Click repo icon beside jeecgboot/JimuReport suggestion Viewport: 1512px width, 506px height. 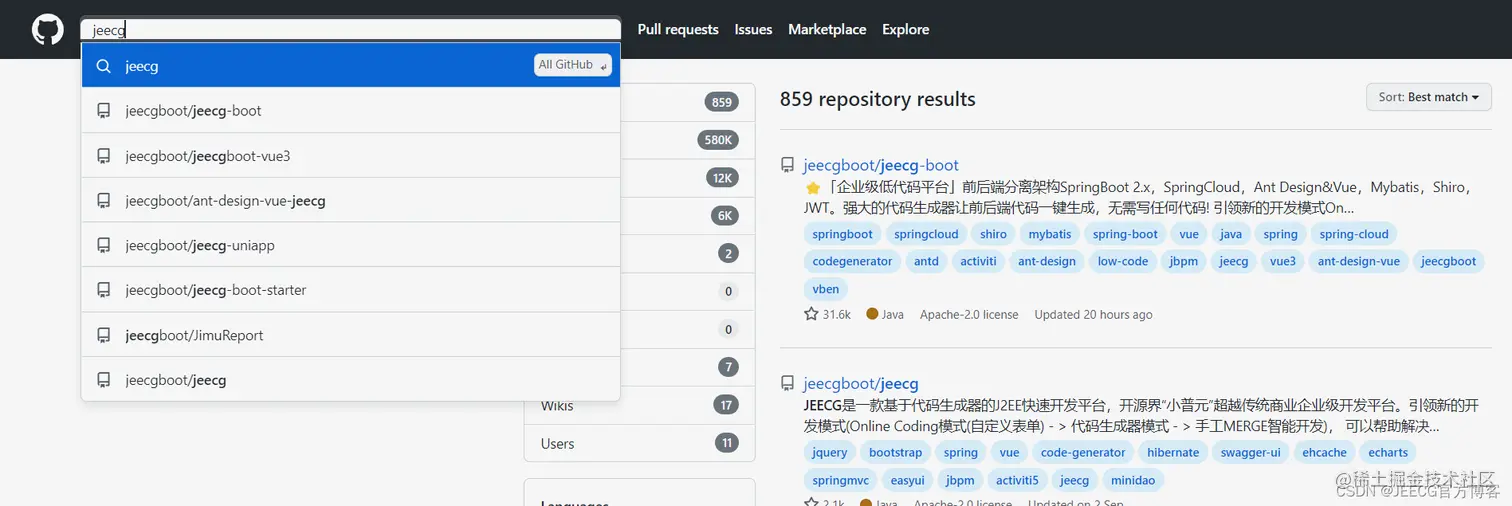tap(103, 335)
